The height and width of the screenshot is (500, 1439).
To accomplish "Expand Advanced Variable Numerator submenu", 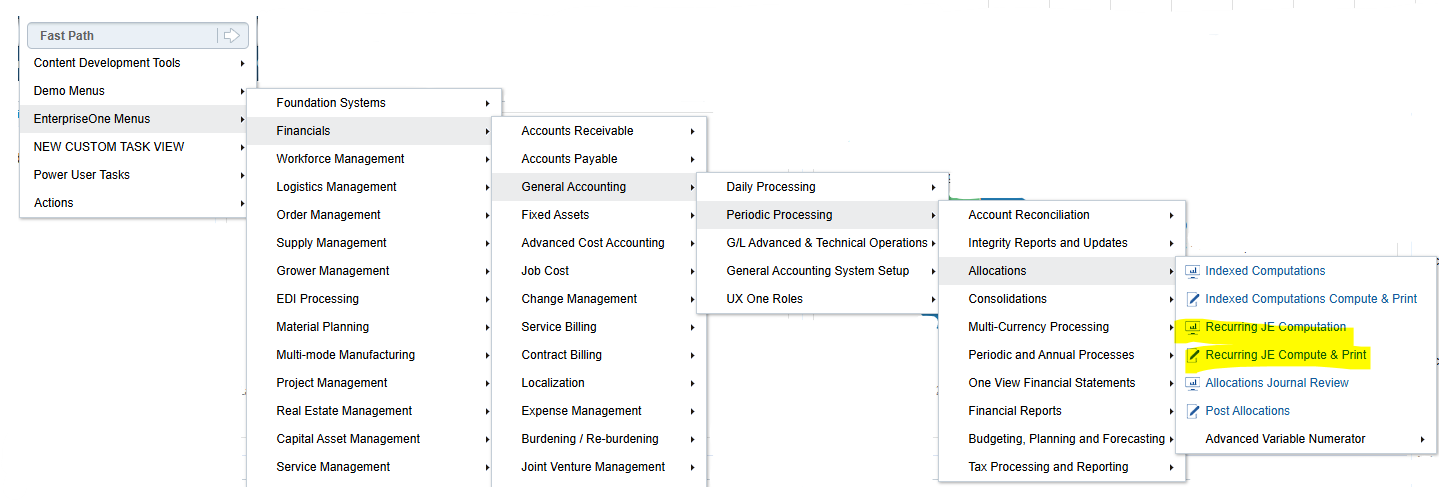I will tap(1306, 439).
